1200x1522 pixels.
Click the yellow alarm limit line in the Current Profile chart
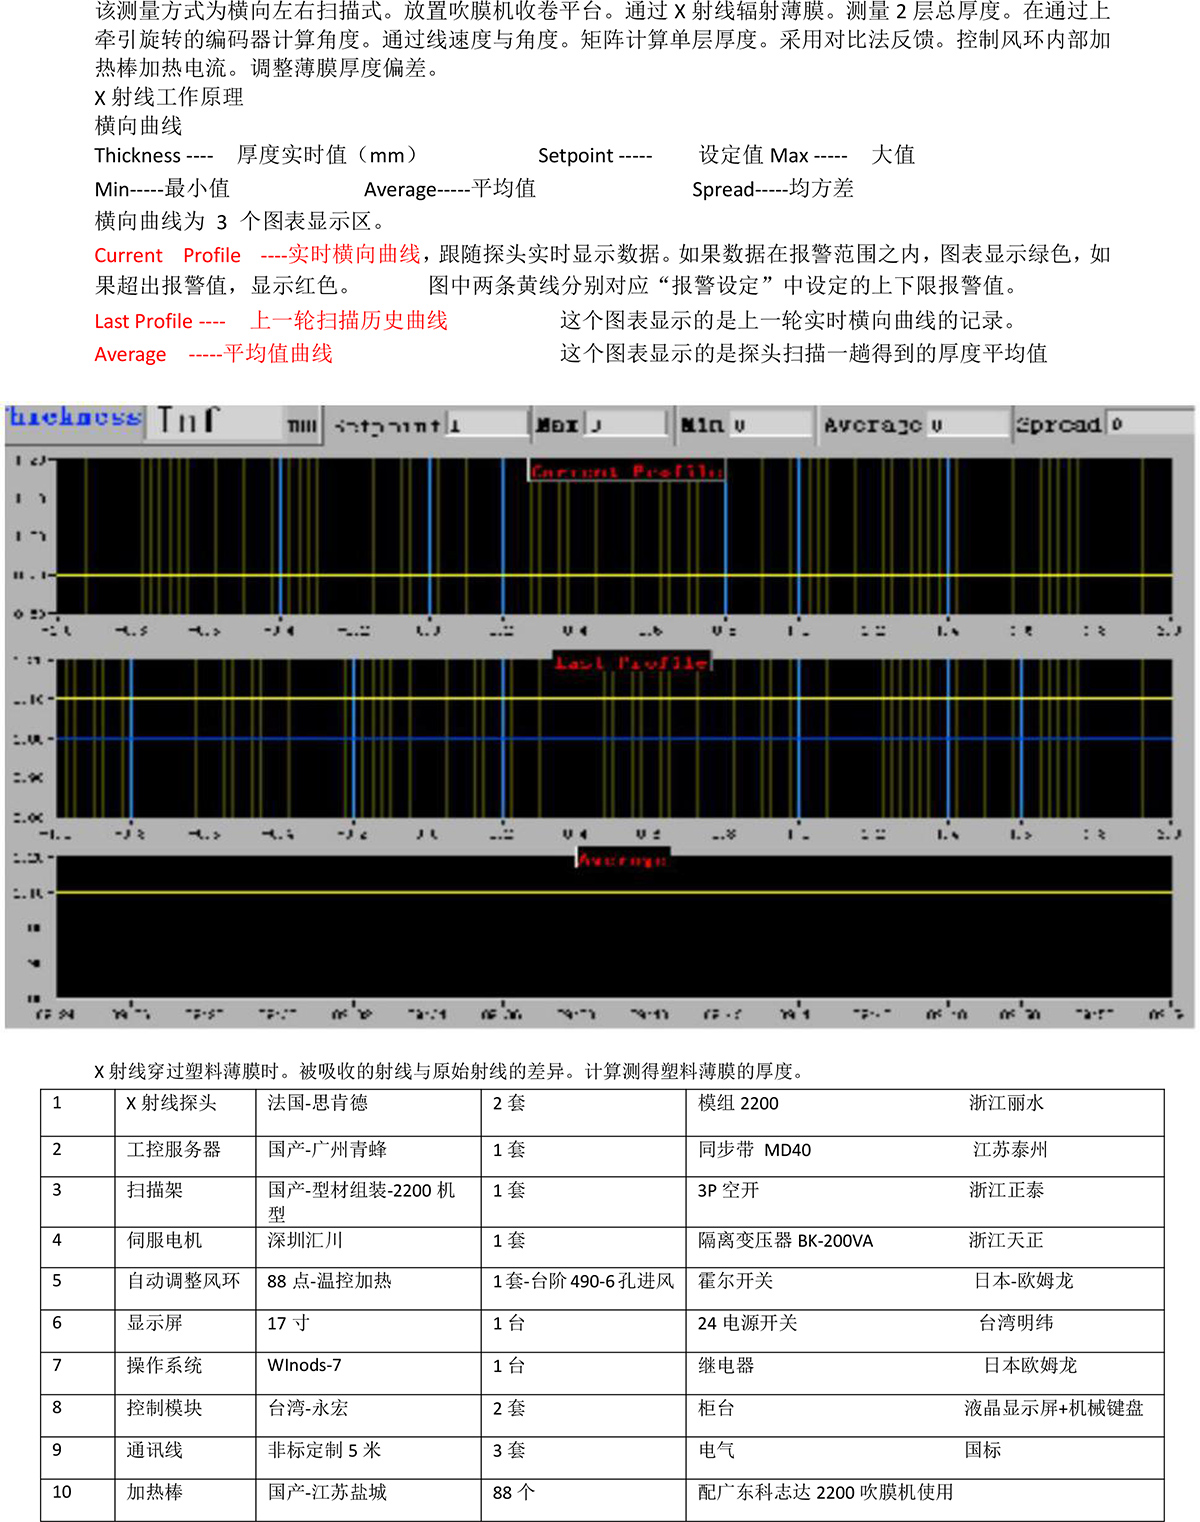pos(613,575)
